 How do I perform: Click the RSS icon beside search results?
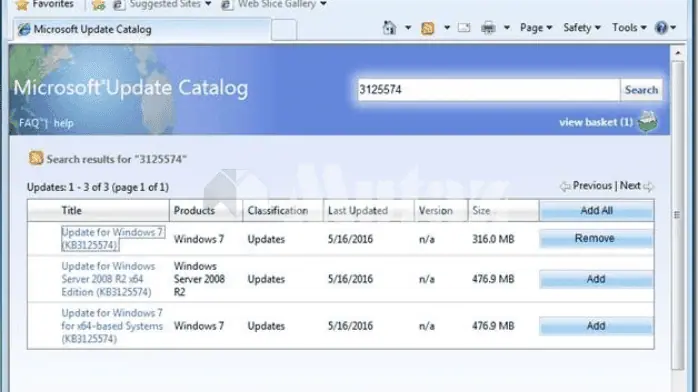pyautogui.click(x=36, y=158)
